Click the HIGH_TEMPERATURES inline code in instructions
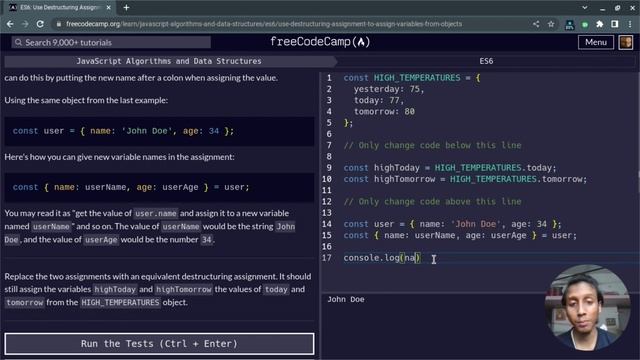This screenshot has width=640, height=360. (120, 302)
